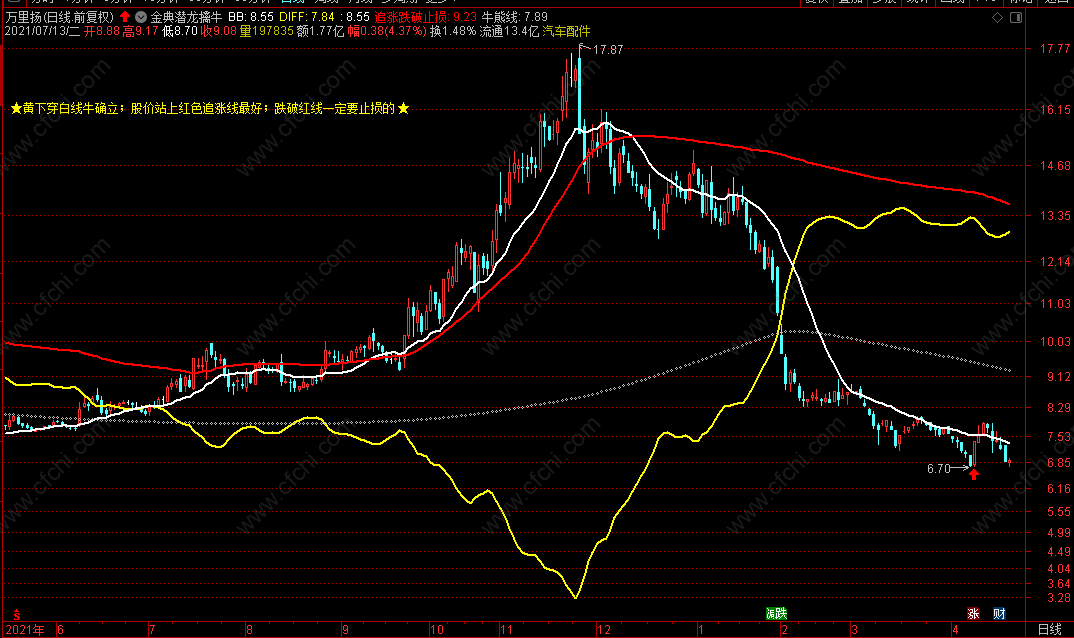Click the yellow DIFF: 7.84 value
Image resolution: width=1074 pixels, height=638 pixels.
[307, 17]
